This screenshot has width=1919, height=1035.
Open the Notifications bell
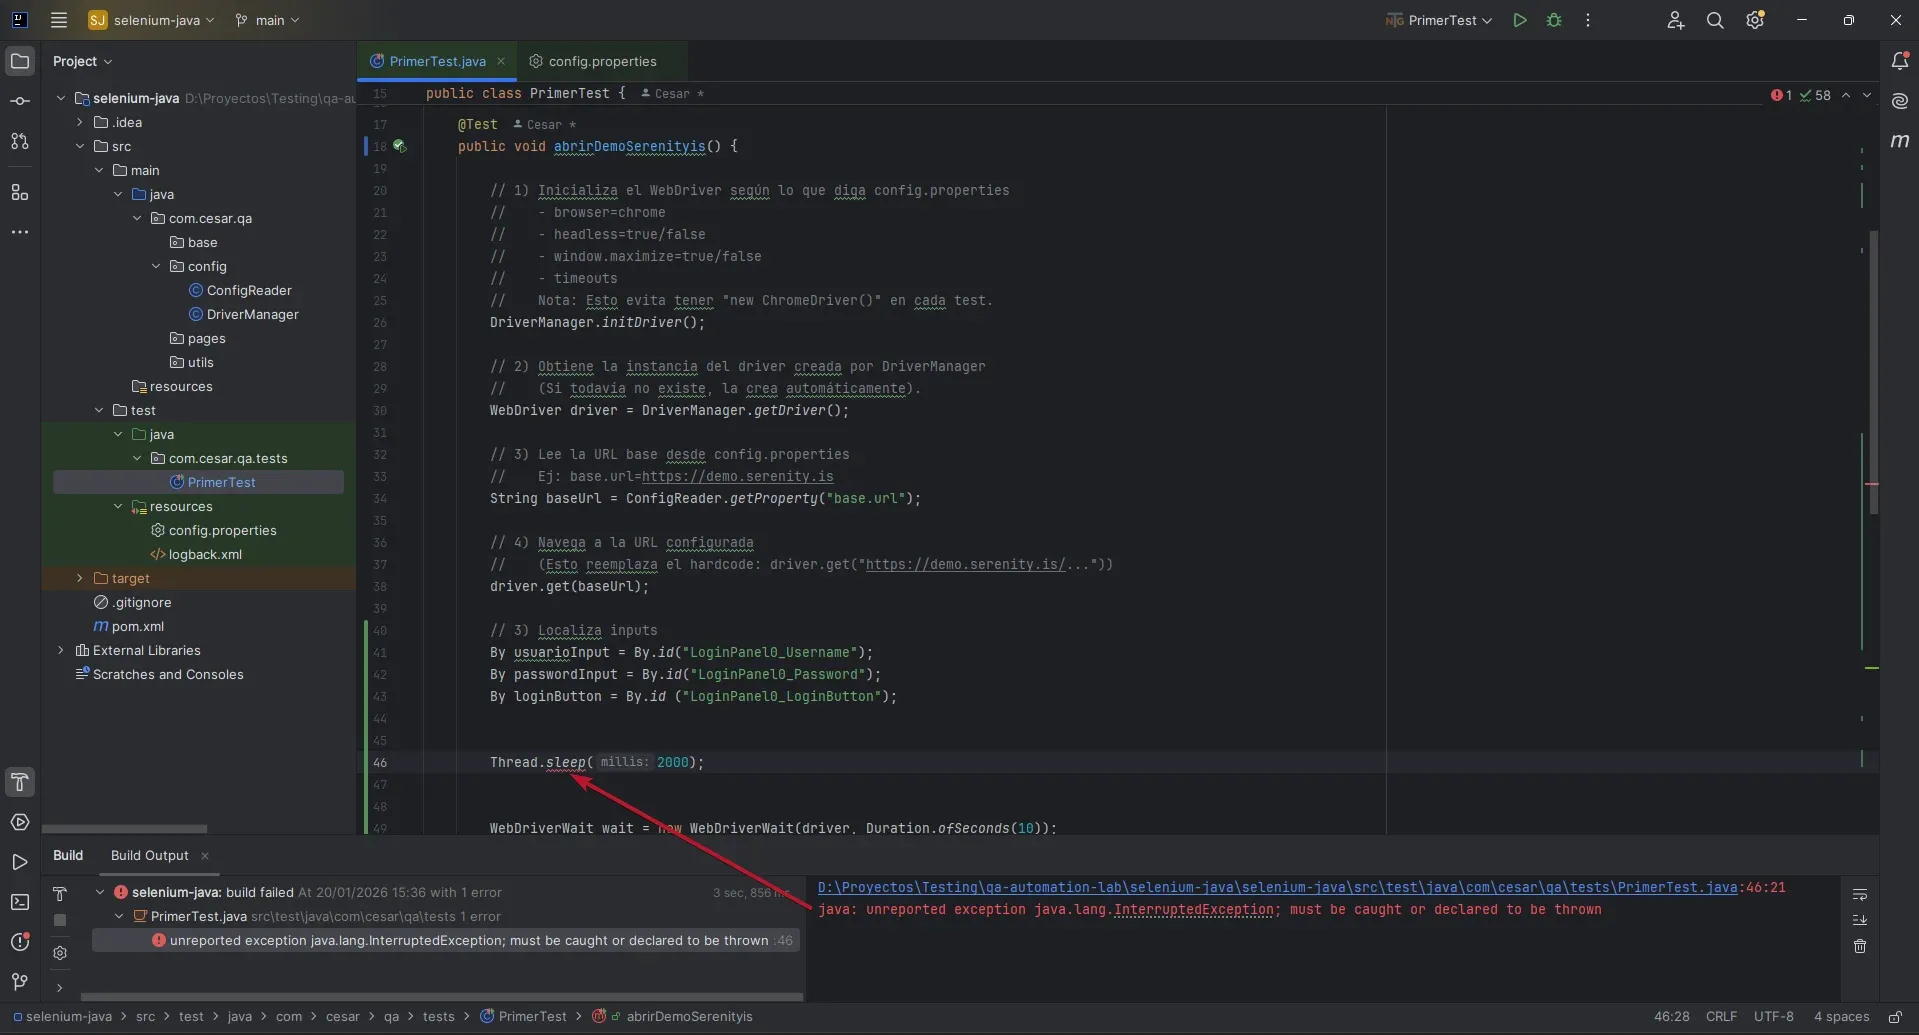tap(1902, 60)
